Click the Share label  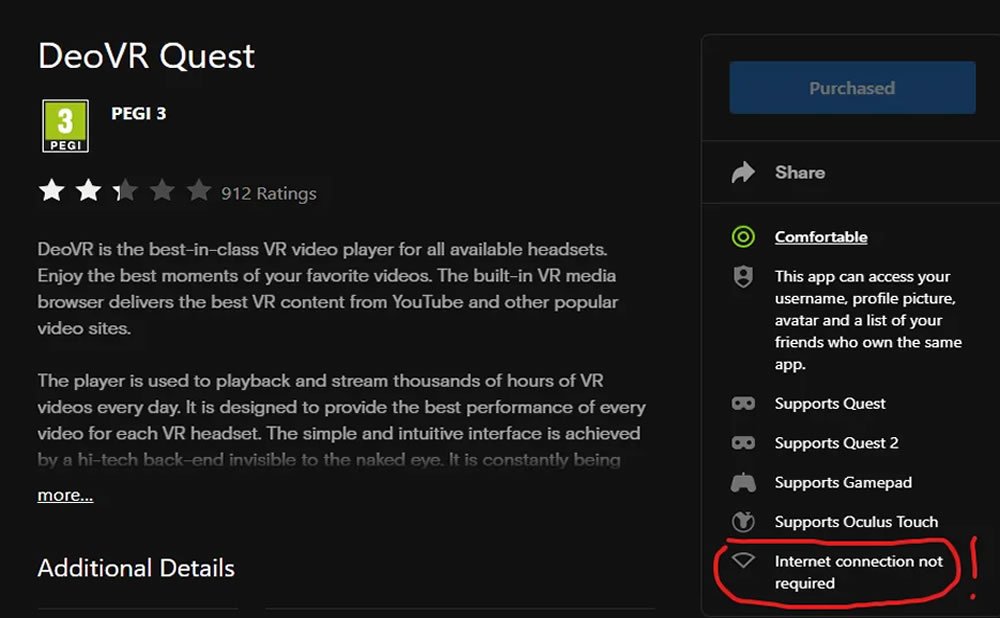[800, 172]
